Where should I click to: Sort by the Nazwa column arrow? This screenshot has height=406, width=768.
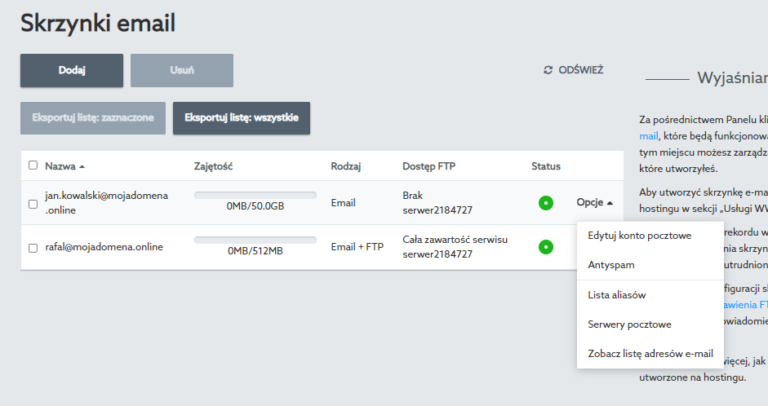82,167
